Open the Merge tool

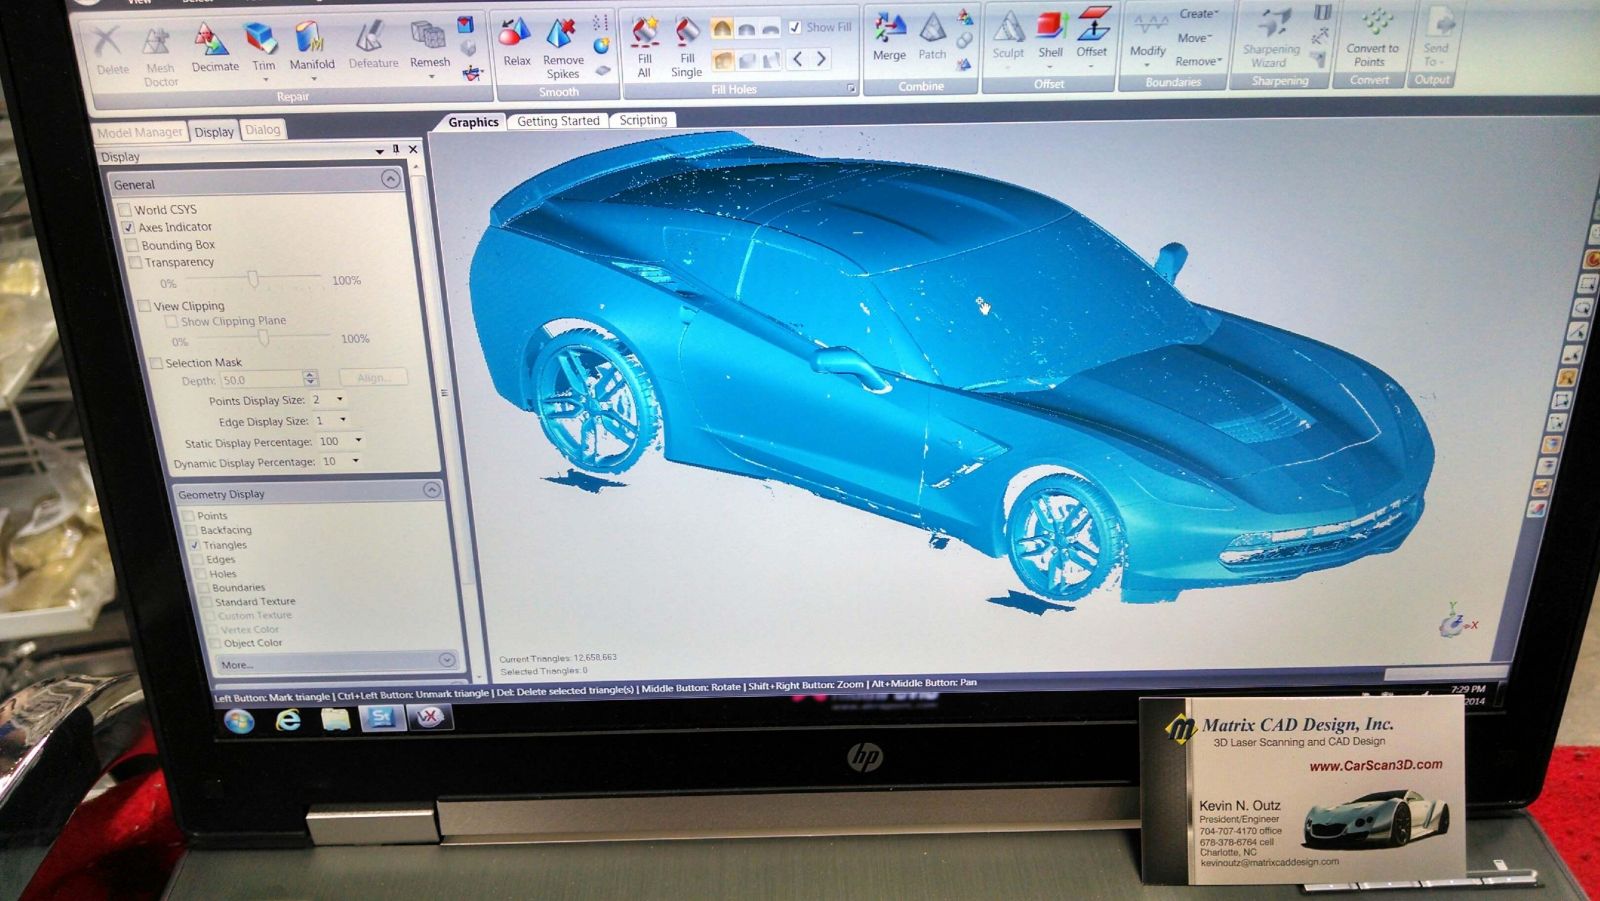(889, 32)
